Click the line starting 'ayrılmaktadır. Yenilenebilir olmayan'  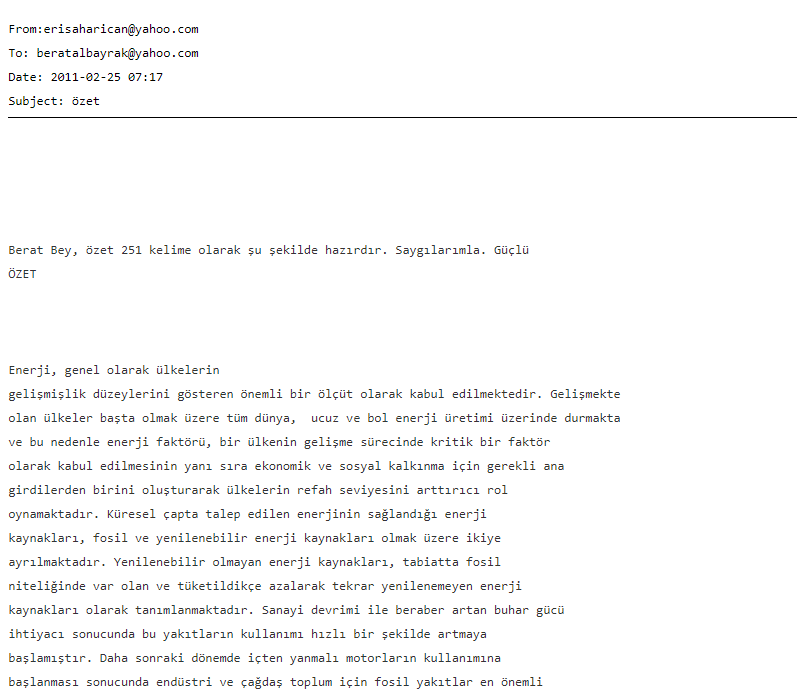click(x=255, y=562)
